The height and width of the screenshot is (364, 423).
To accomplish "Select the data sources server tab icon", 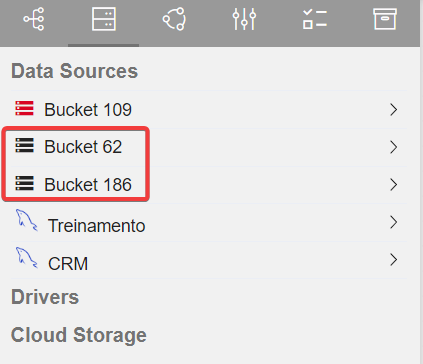I will point(104,19).
